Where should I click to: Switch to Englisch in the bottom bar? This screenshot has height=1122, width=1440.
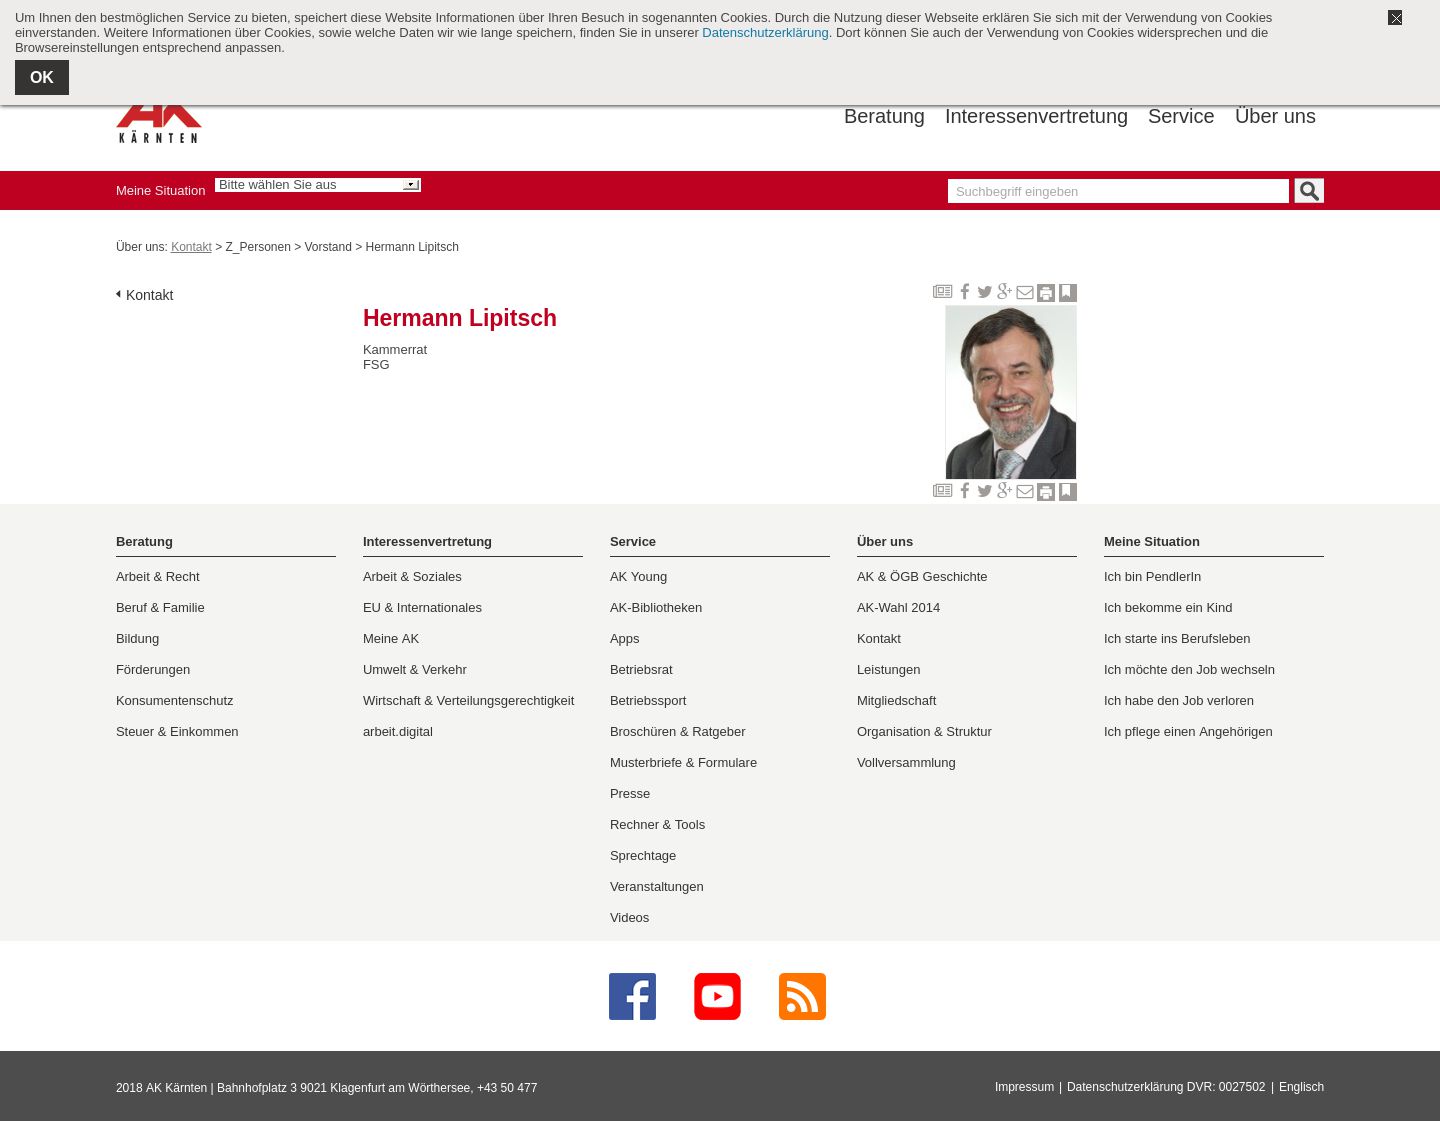tap(1301, 1087)
